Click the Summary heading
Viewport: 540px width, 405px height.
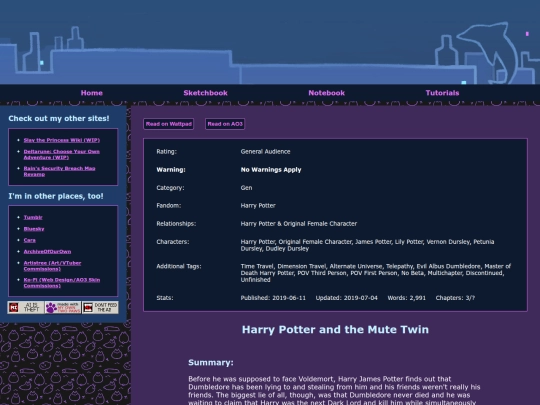pos(211,362)
